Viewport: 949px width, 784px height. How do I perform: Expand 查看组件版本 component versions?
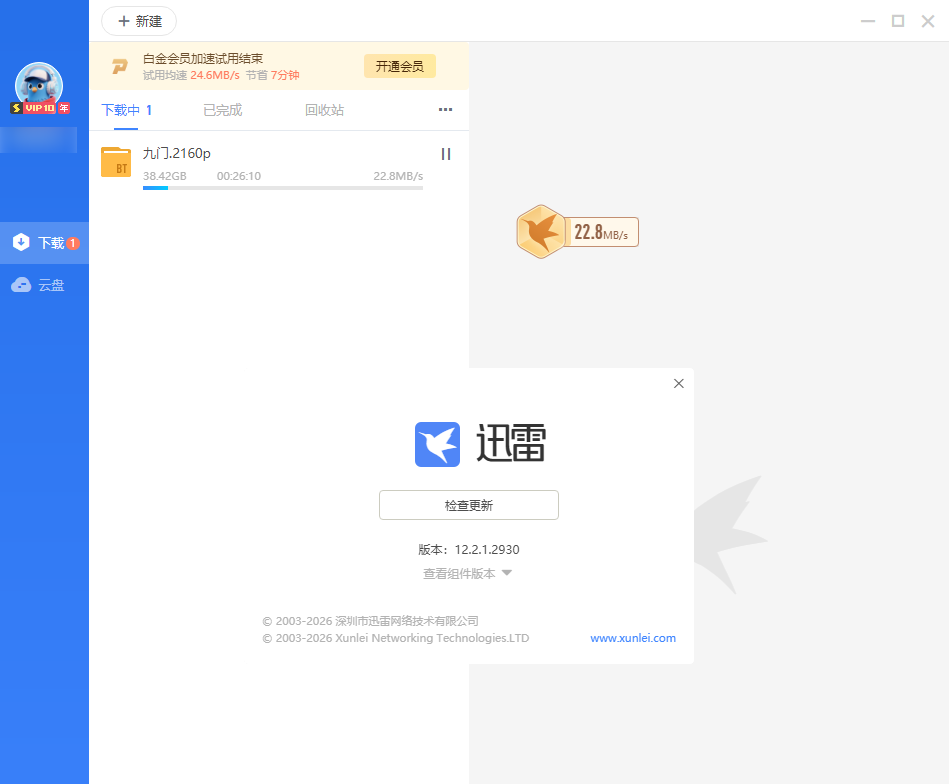[x=467, y=573]
